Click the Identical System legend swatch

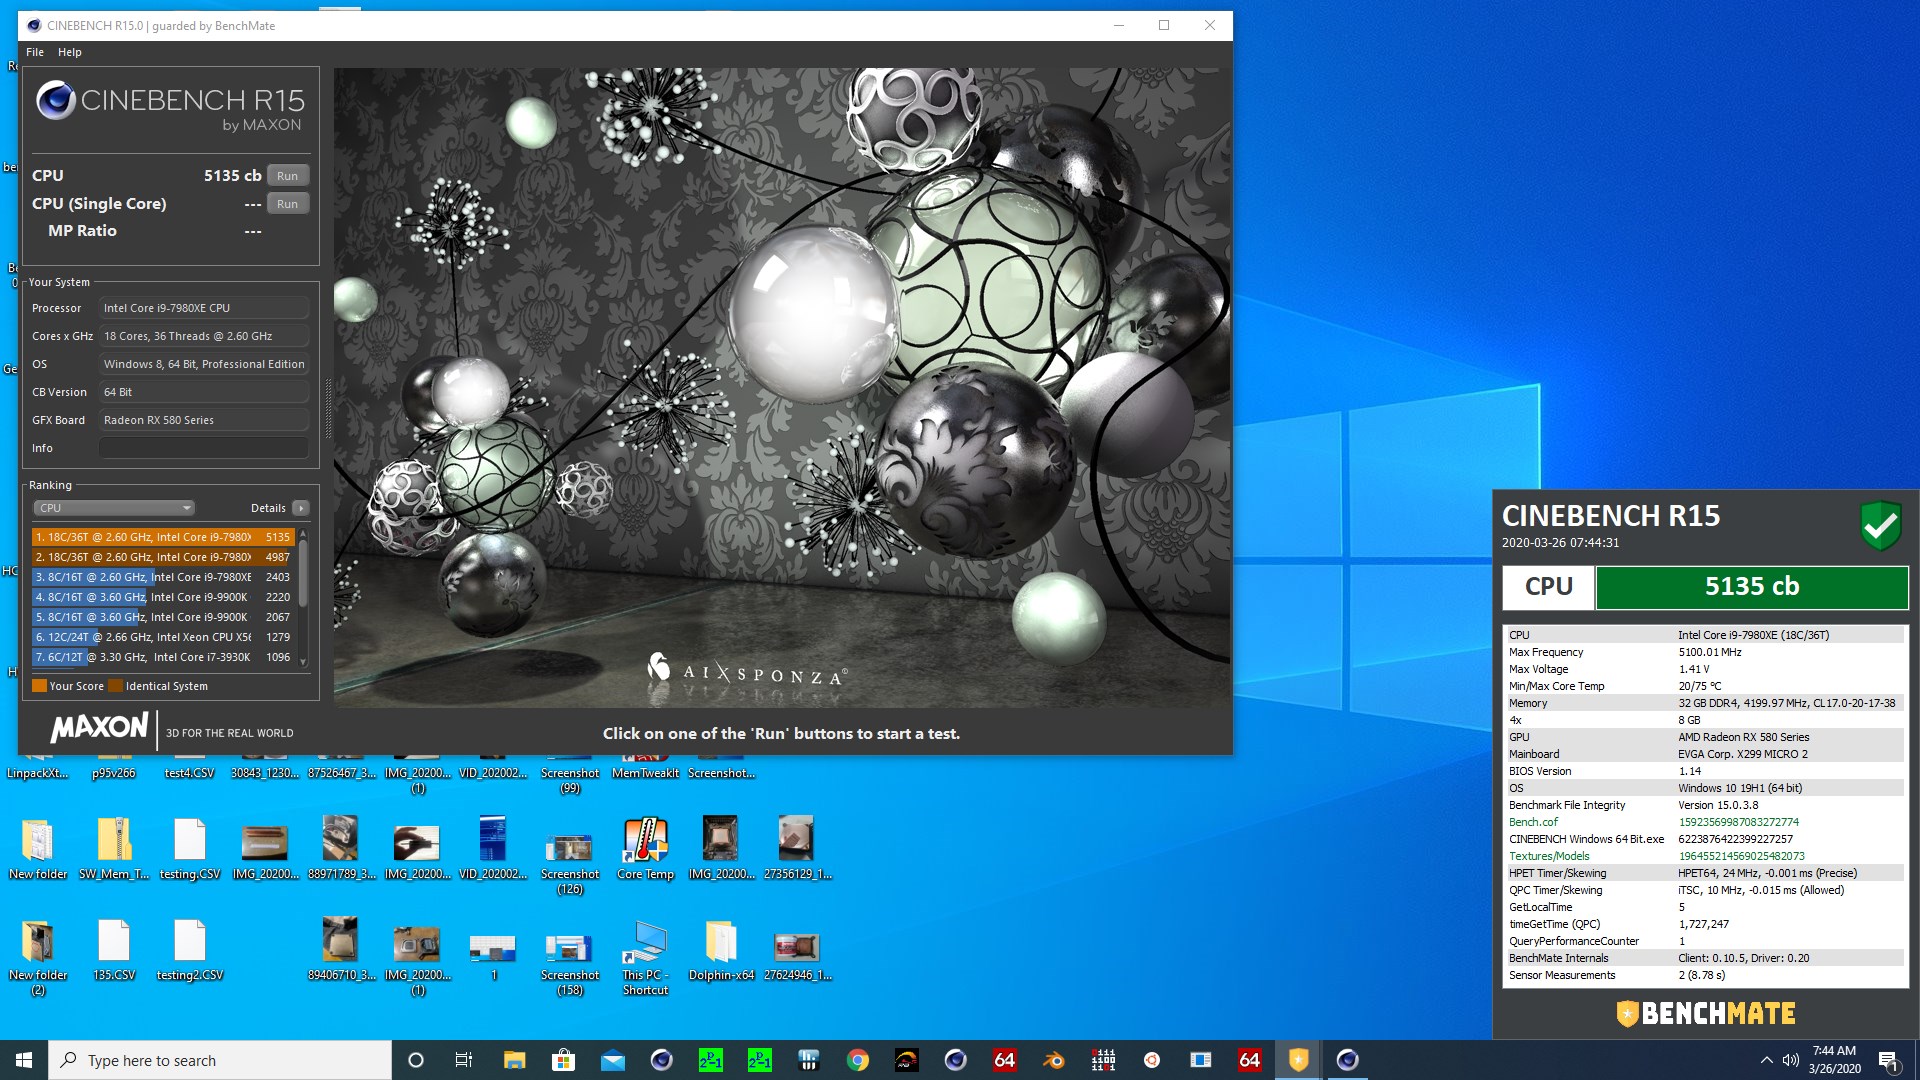(116, 686)
